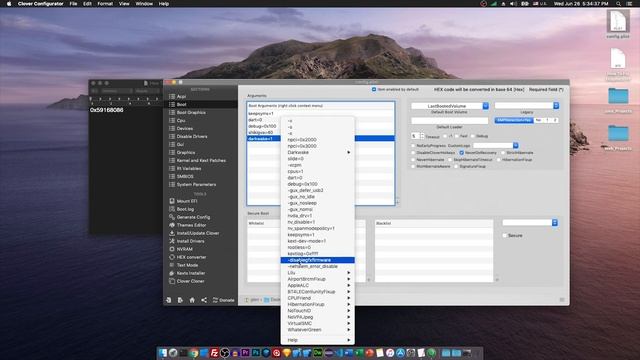The height and width of the screenshot is (360, 640).
Task: Expand the Darkwake submenu
Action: (318, 153)
